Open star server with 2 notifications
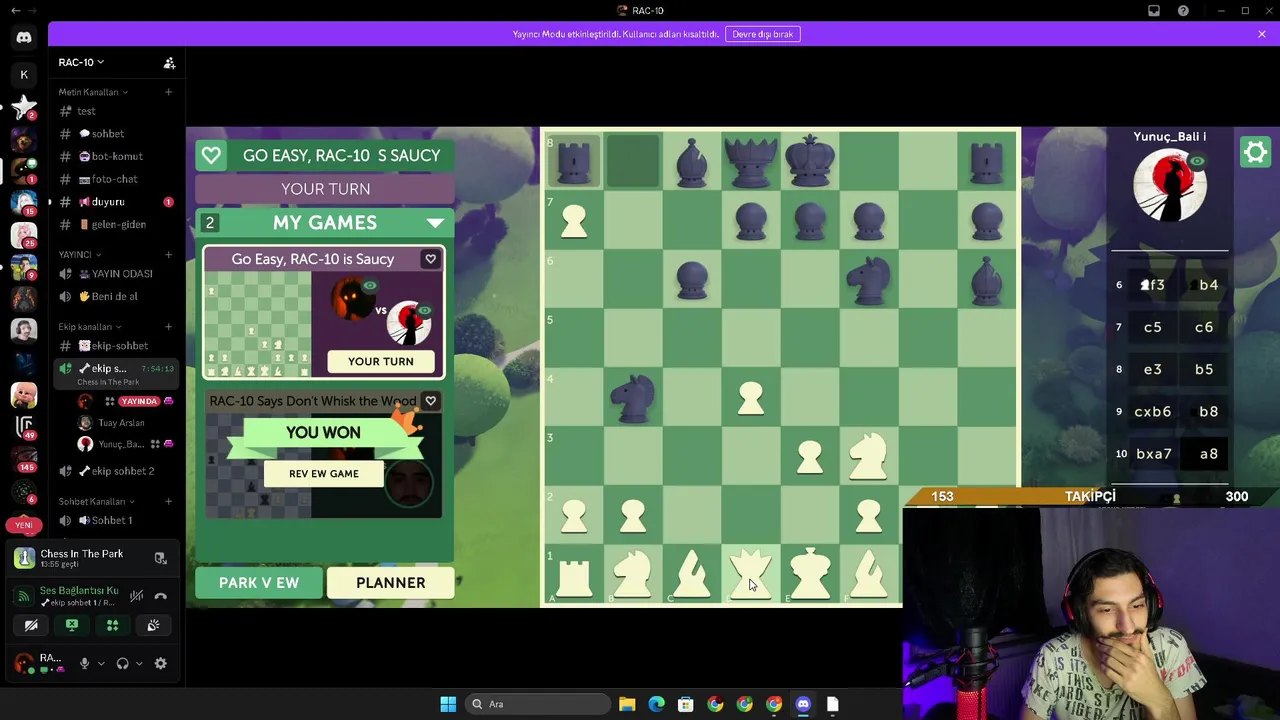The height and width of the screenshot is (720, 1280). (x=24, y=107)
